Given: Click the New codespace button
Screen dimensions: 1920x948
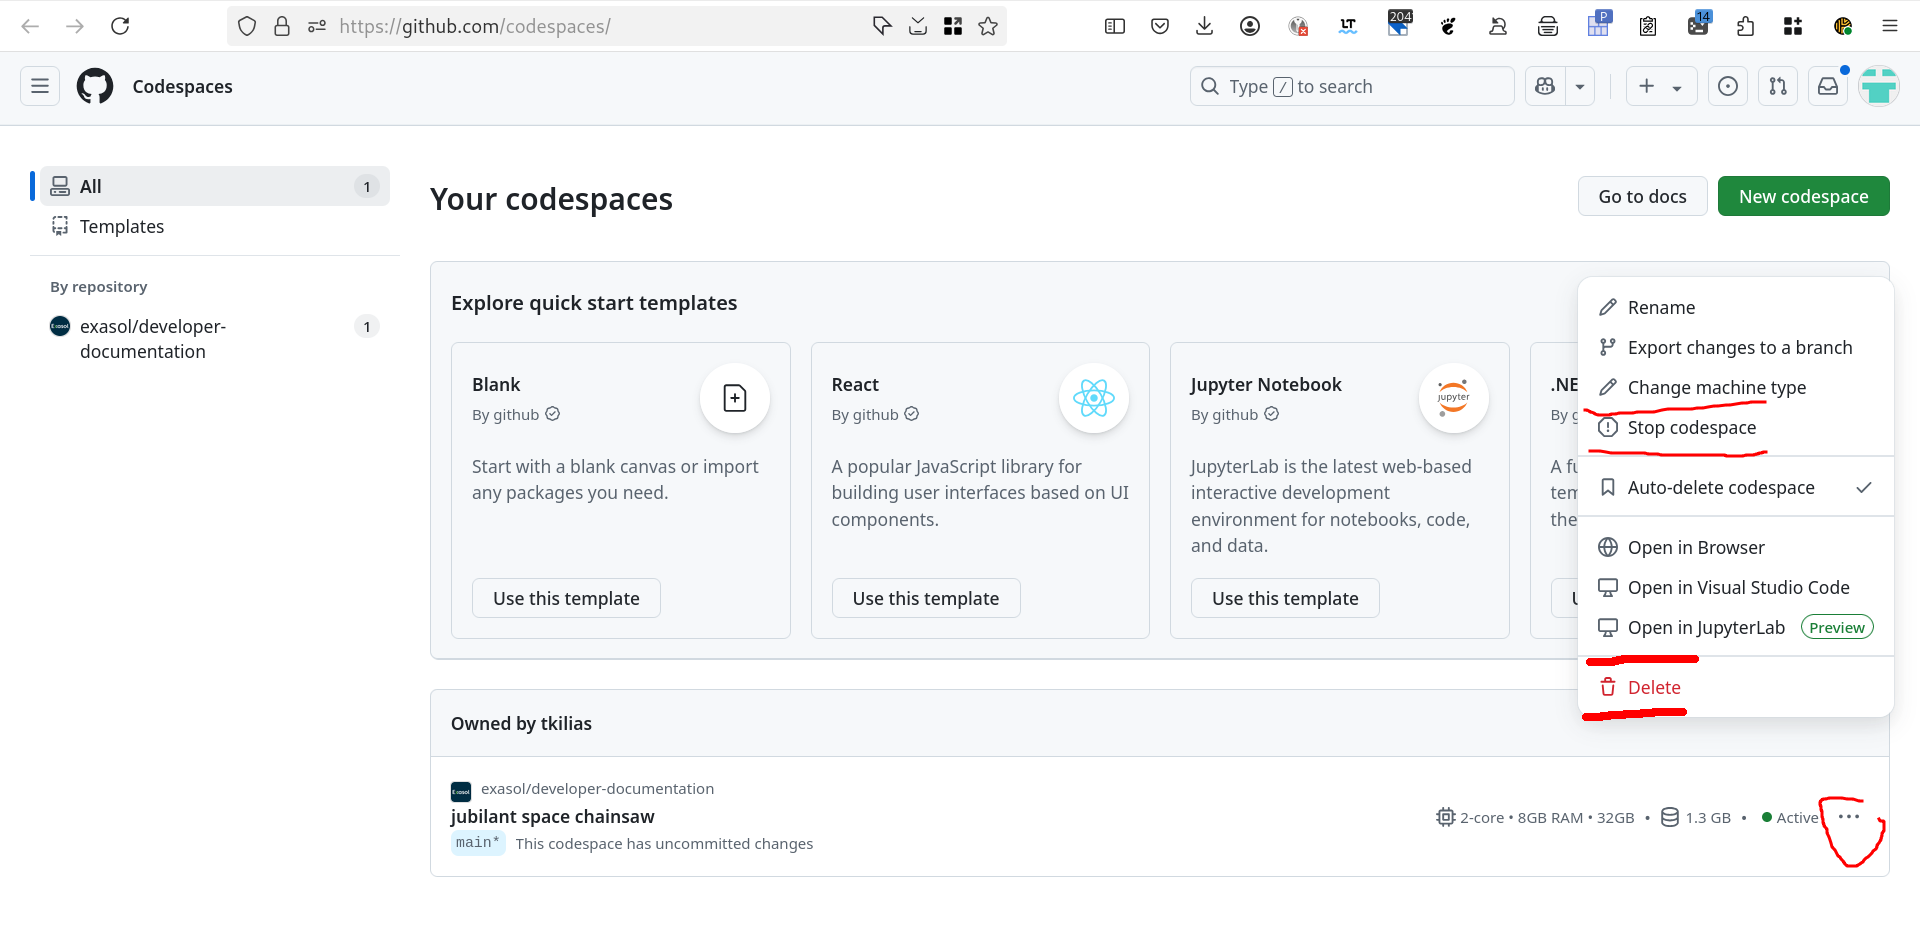Looking at the screenshot, I should [1803, 196].
